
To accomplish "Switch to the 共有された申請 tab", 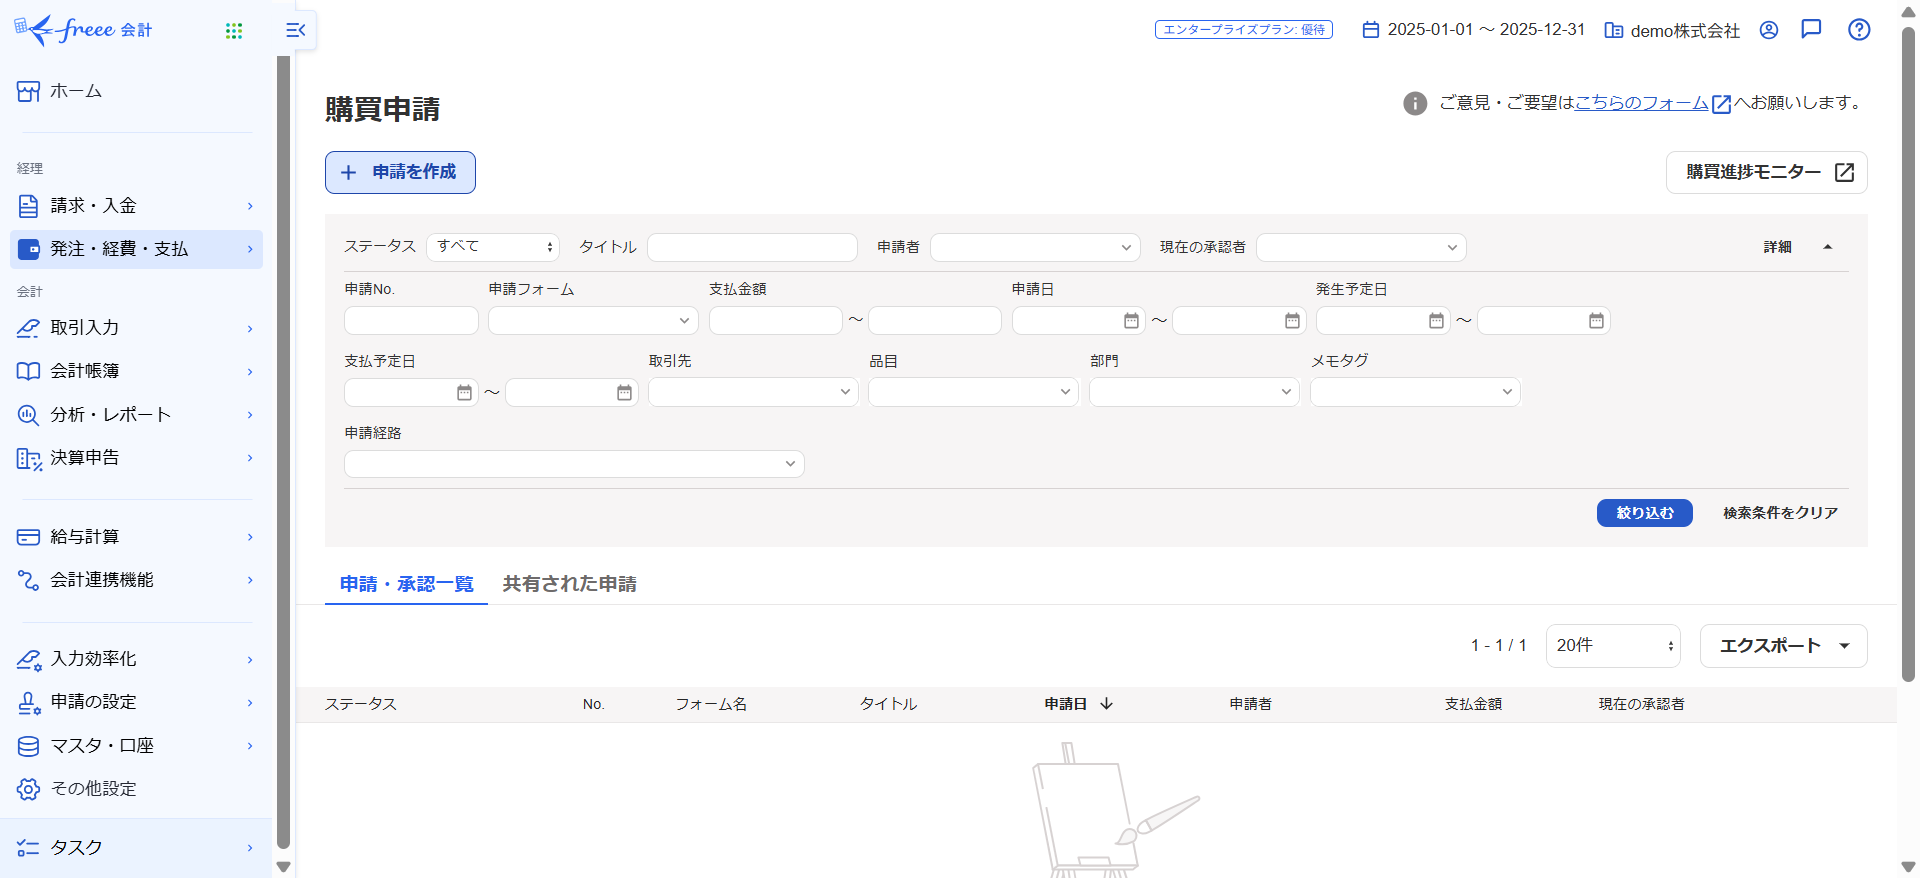I will 570,584.
